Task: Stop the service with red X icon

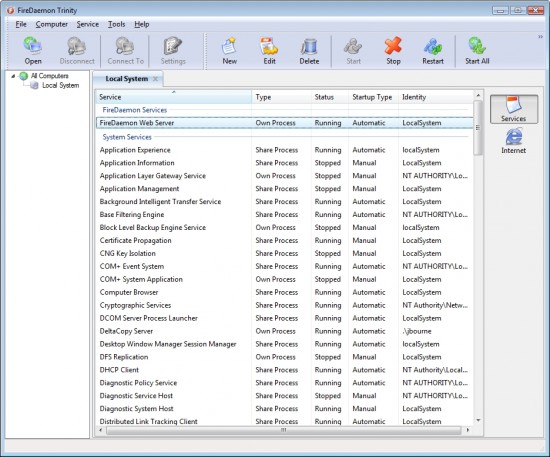Action: coord(393,51)
